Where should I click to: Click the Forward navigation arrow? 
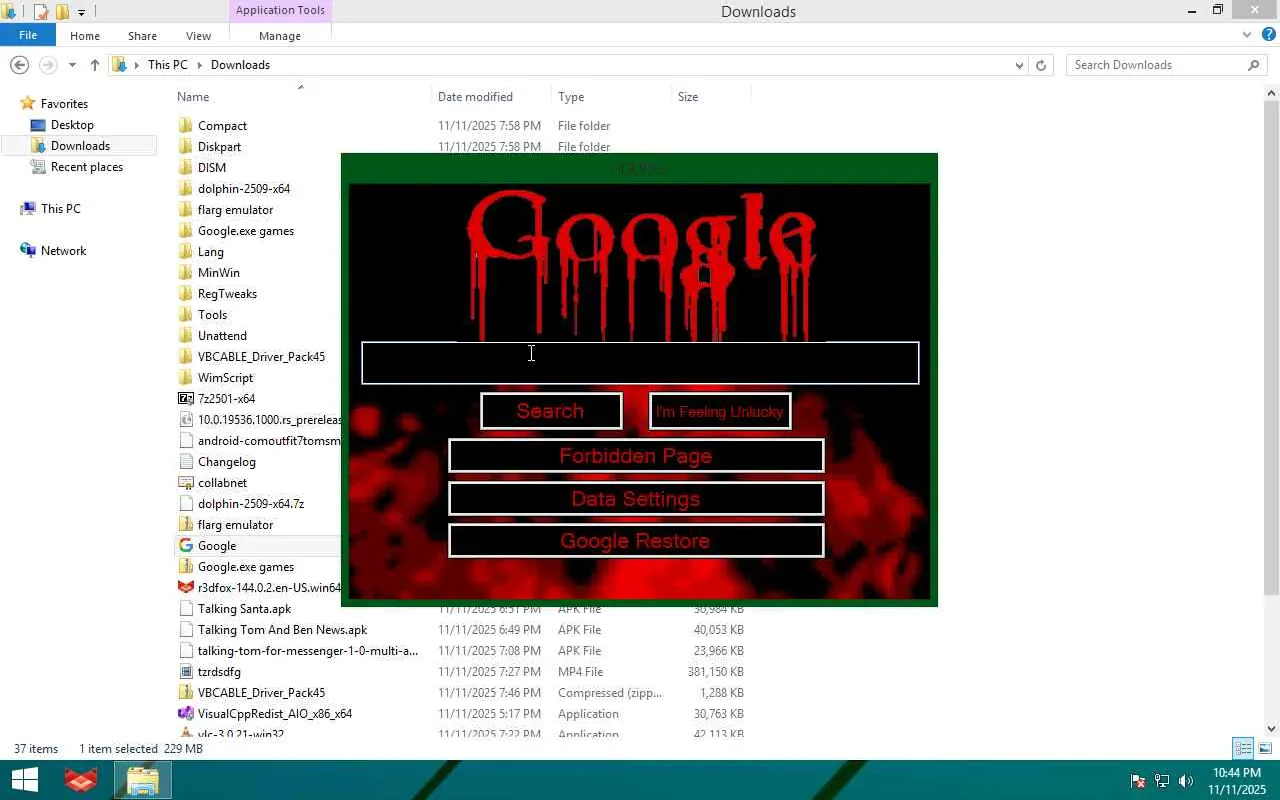[x=47, y=65]
